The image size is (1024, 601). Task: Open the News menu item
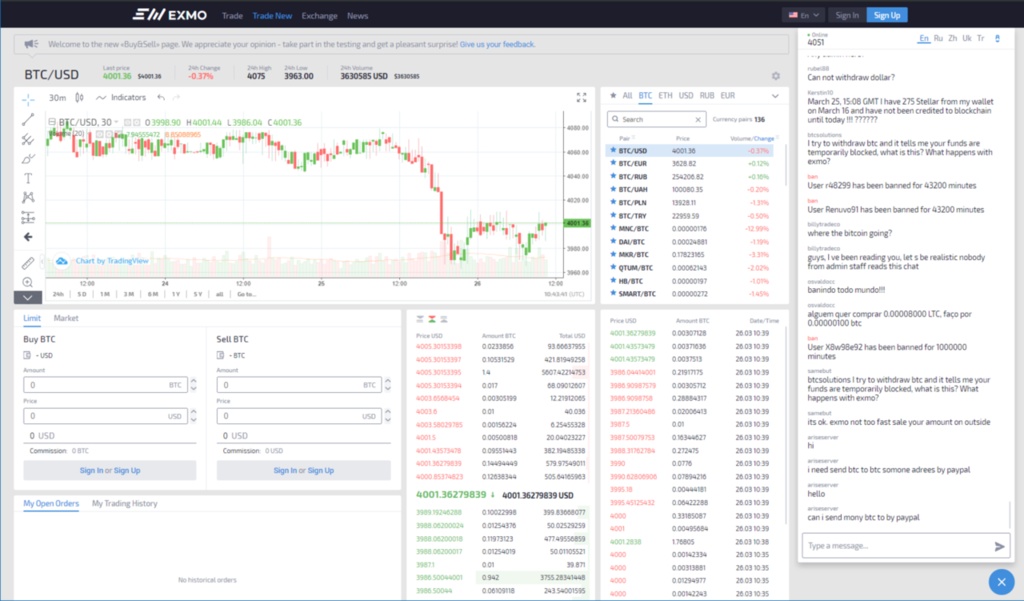click(357, 16)
